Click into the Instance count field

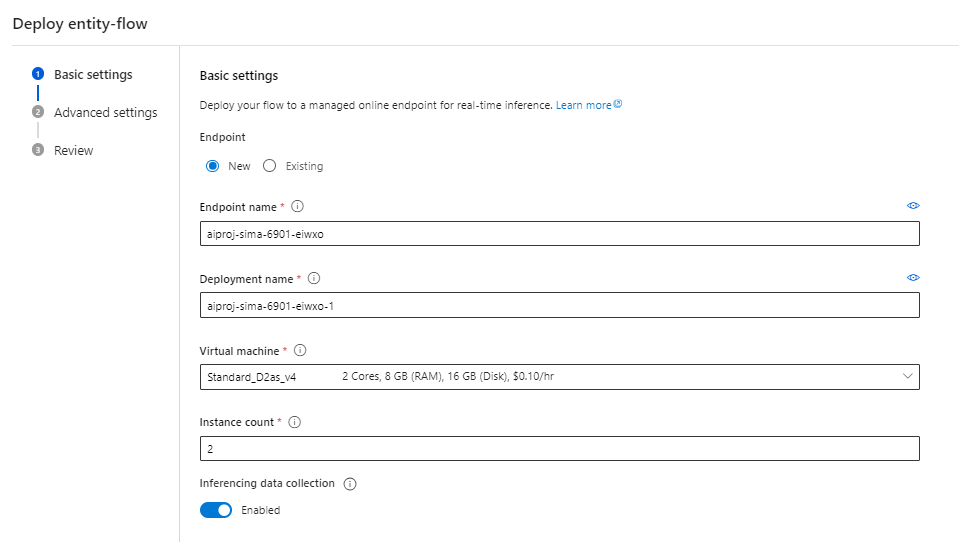click(558, 449)
